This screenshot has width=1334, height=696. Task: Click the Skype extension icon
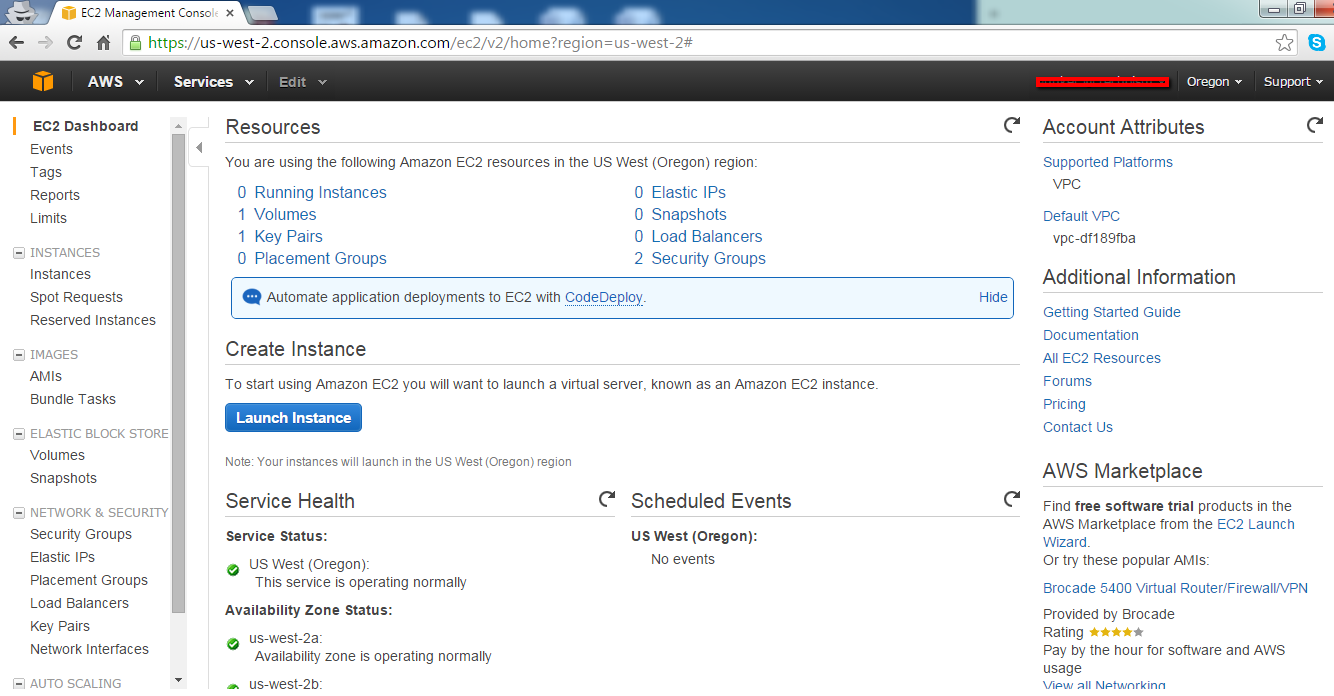(x=1317, y=42)
